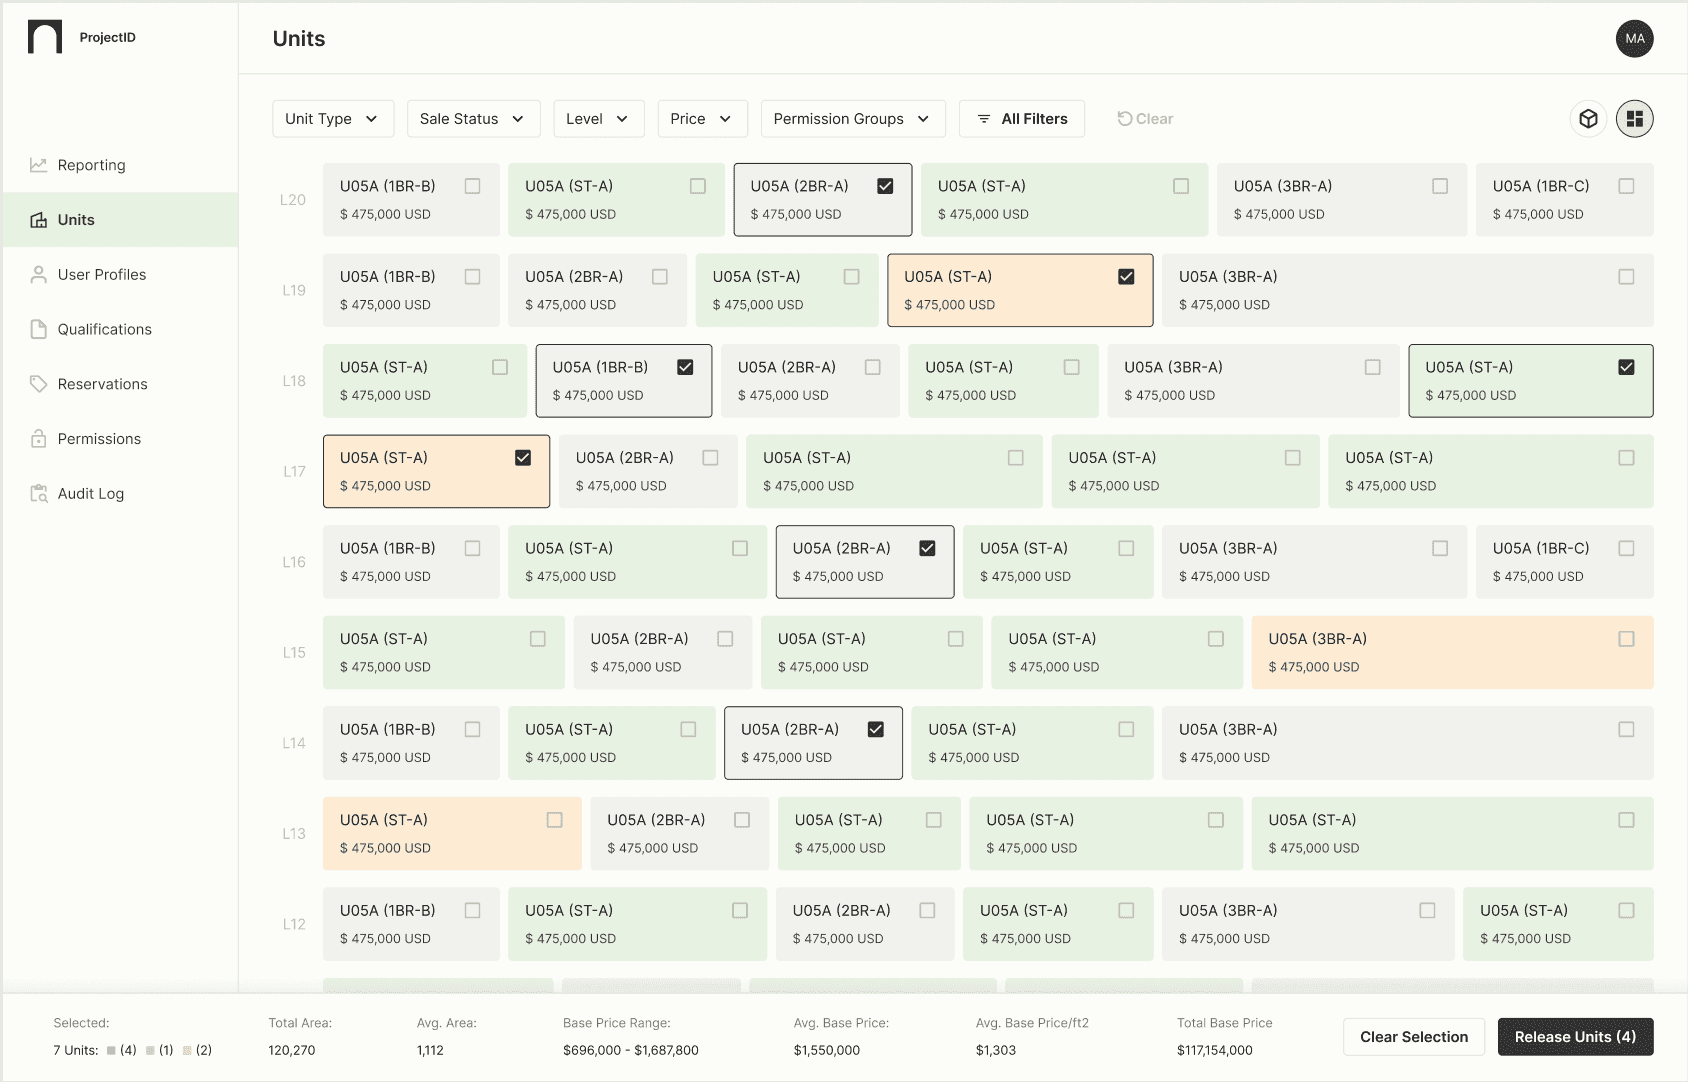This screenshot has width=1688, height=1082.
Task: Select Units in the sidebar
Action: (x=76, y=220)
